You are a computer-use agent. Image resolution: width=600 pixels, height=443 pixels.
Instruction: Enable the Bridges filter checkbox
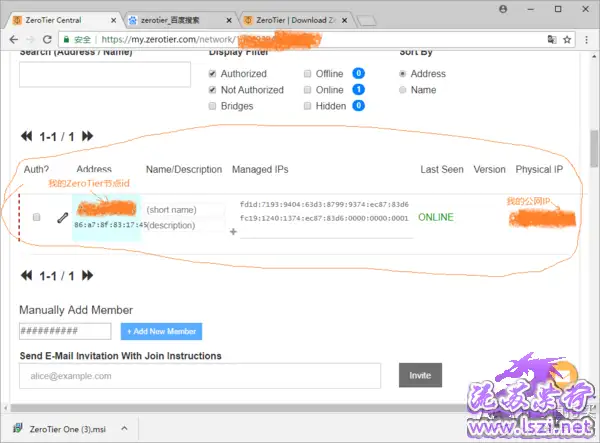point(212,106)
